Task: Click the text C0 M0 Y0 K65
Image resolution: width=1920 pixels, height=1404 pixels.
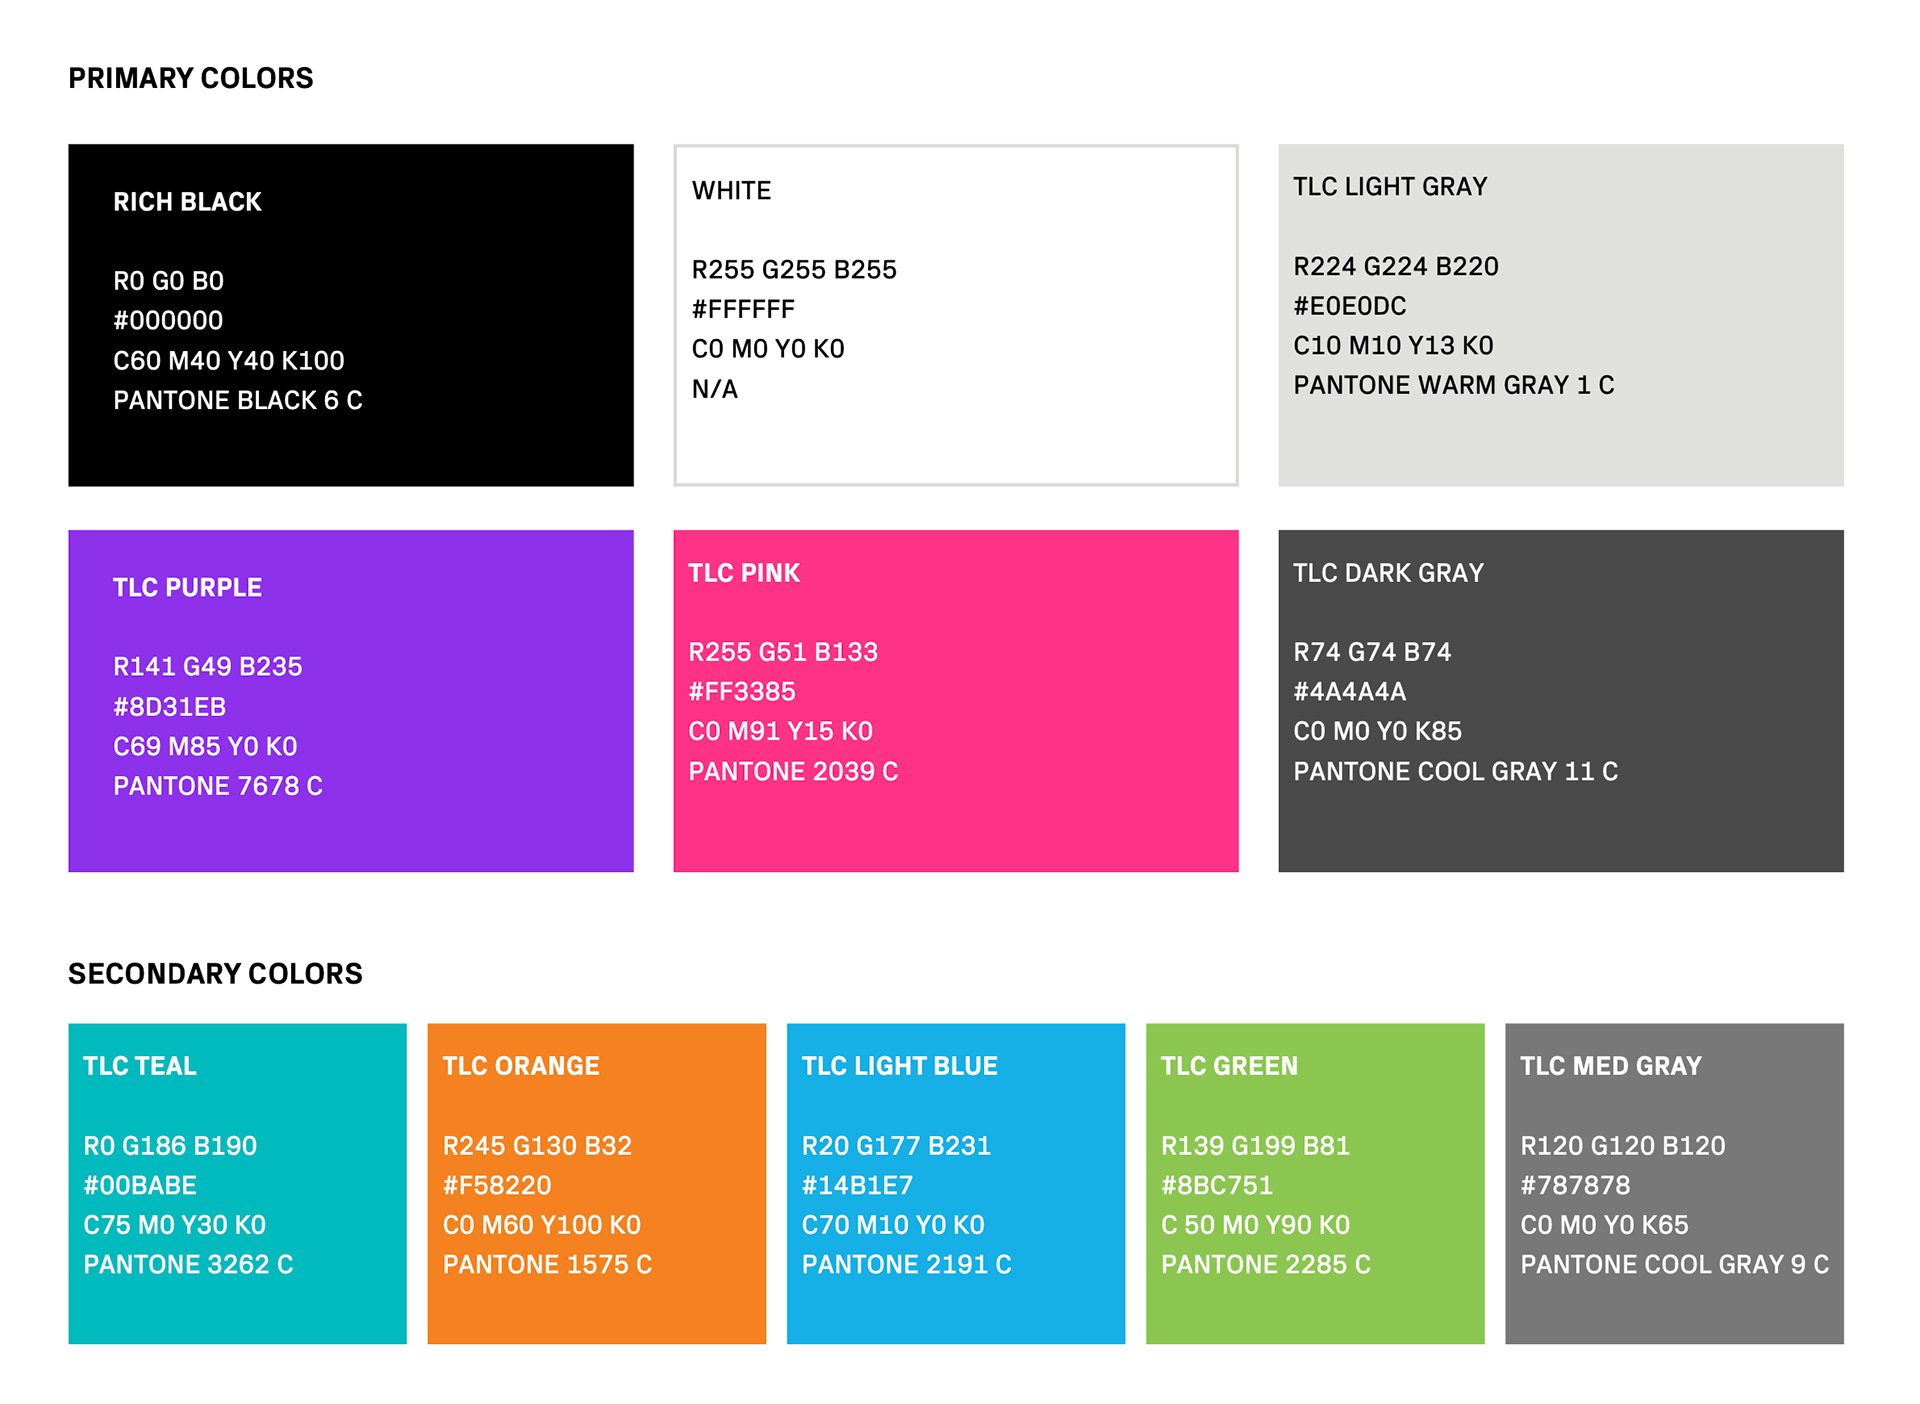Action: point(1605,1225)
